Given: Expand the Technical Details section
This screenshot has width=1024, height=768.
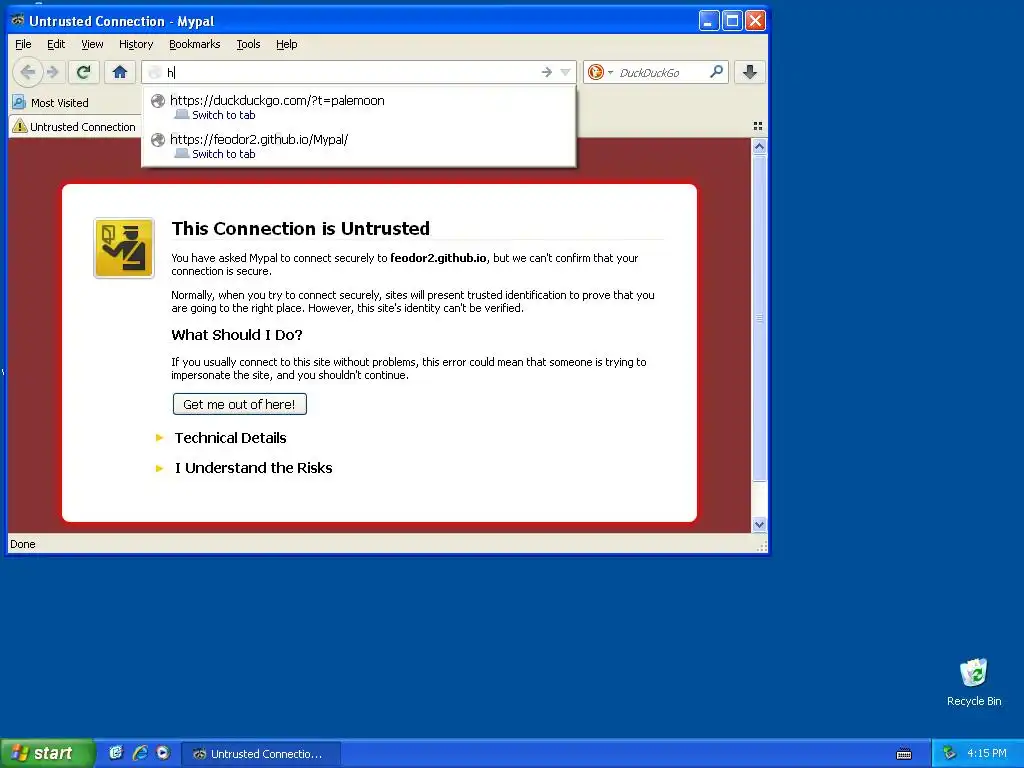Looking at the screenshot, I should click(x=230, y=438).
